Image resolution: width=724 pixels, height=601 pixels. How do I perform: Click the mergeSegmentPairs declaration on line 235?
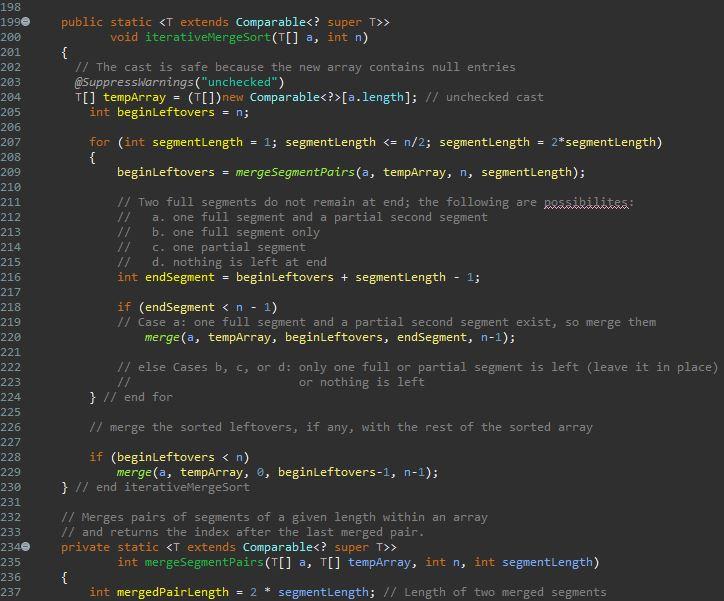pos(204,562)
